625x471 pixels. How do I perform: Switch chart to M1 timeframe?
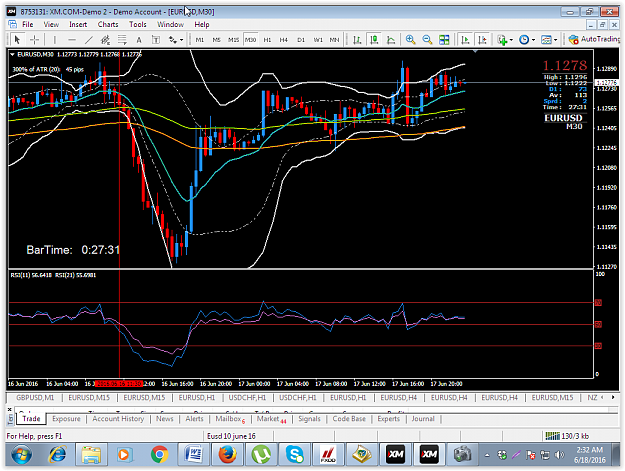tap(200, 39)
